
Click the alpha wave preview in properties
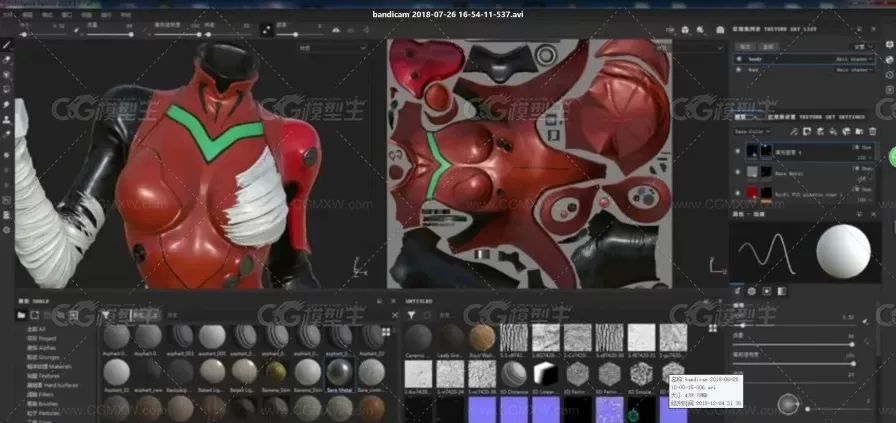(x=766, y=253)
